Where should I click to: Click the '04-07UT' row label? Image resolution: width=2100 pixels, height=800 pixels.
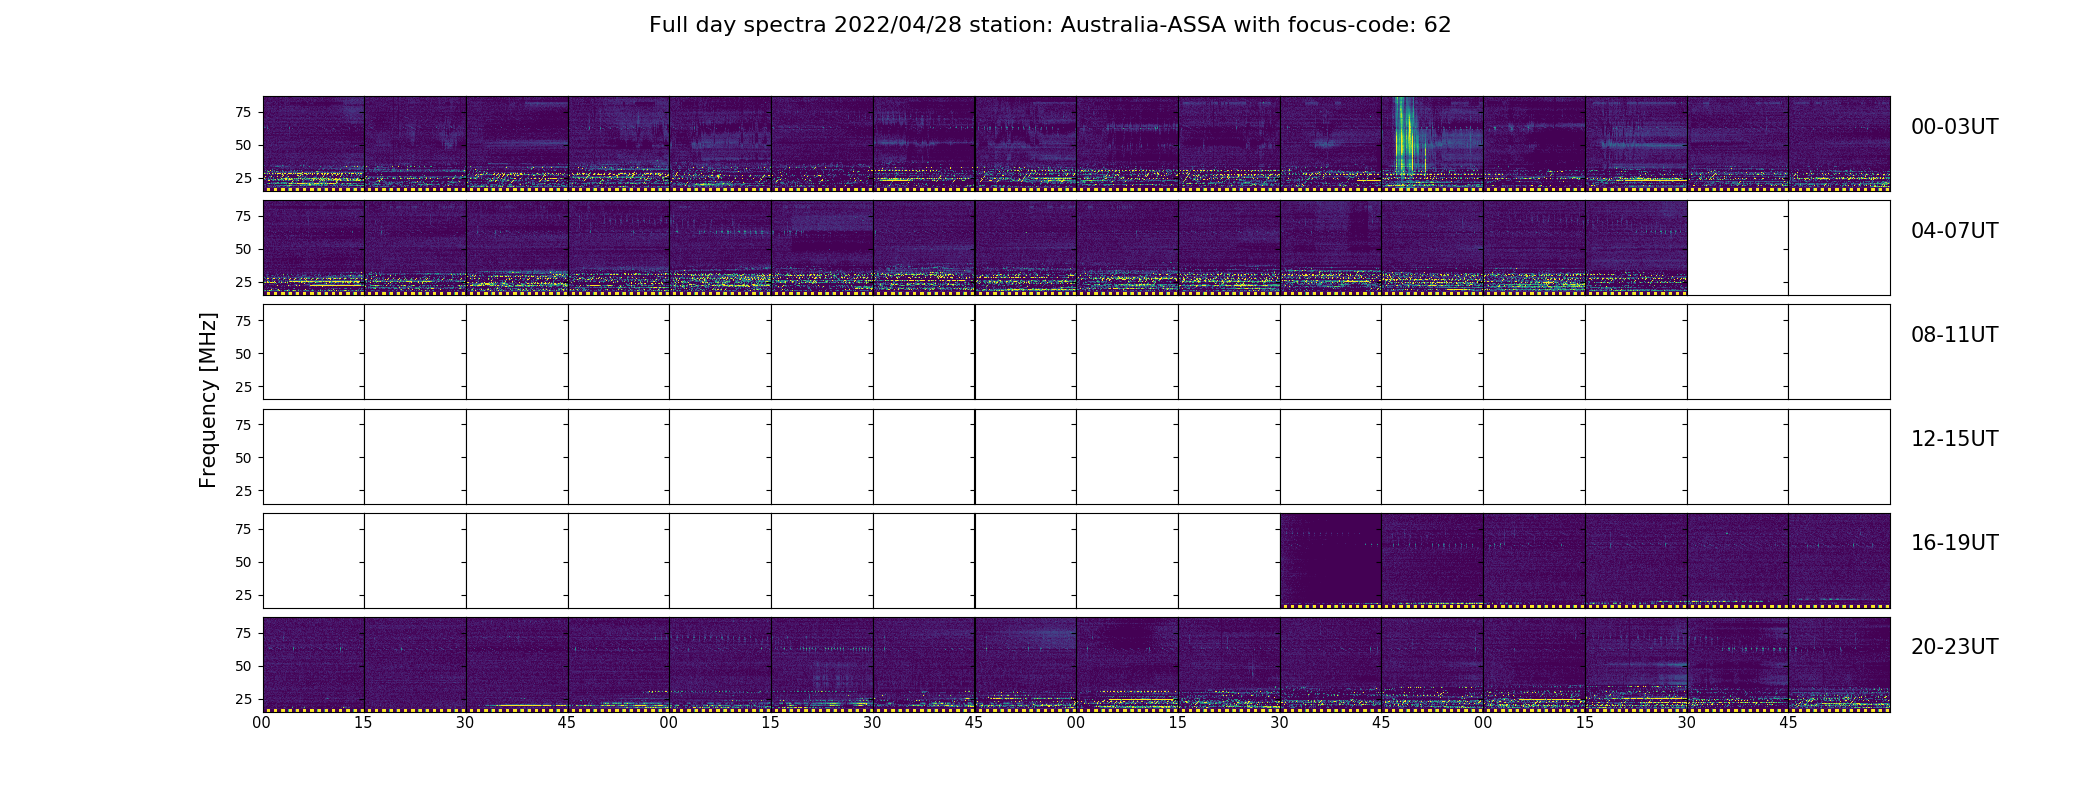(x=1954, y=231)
